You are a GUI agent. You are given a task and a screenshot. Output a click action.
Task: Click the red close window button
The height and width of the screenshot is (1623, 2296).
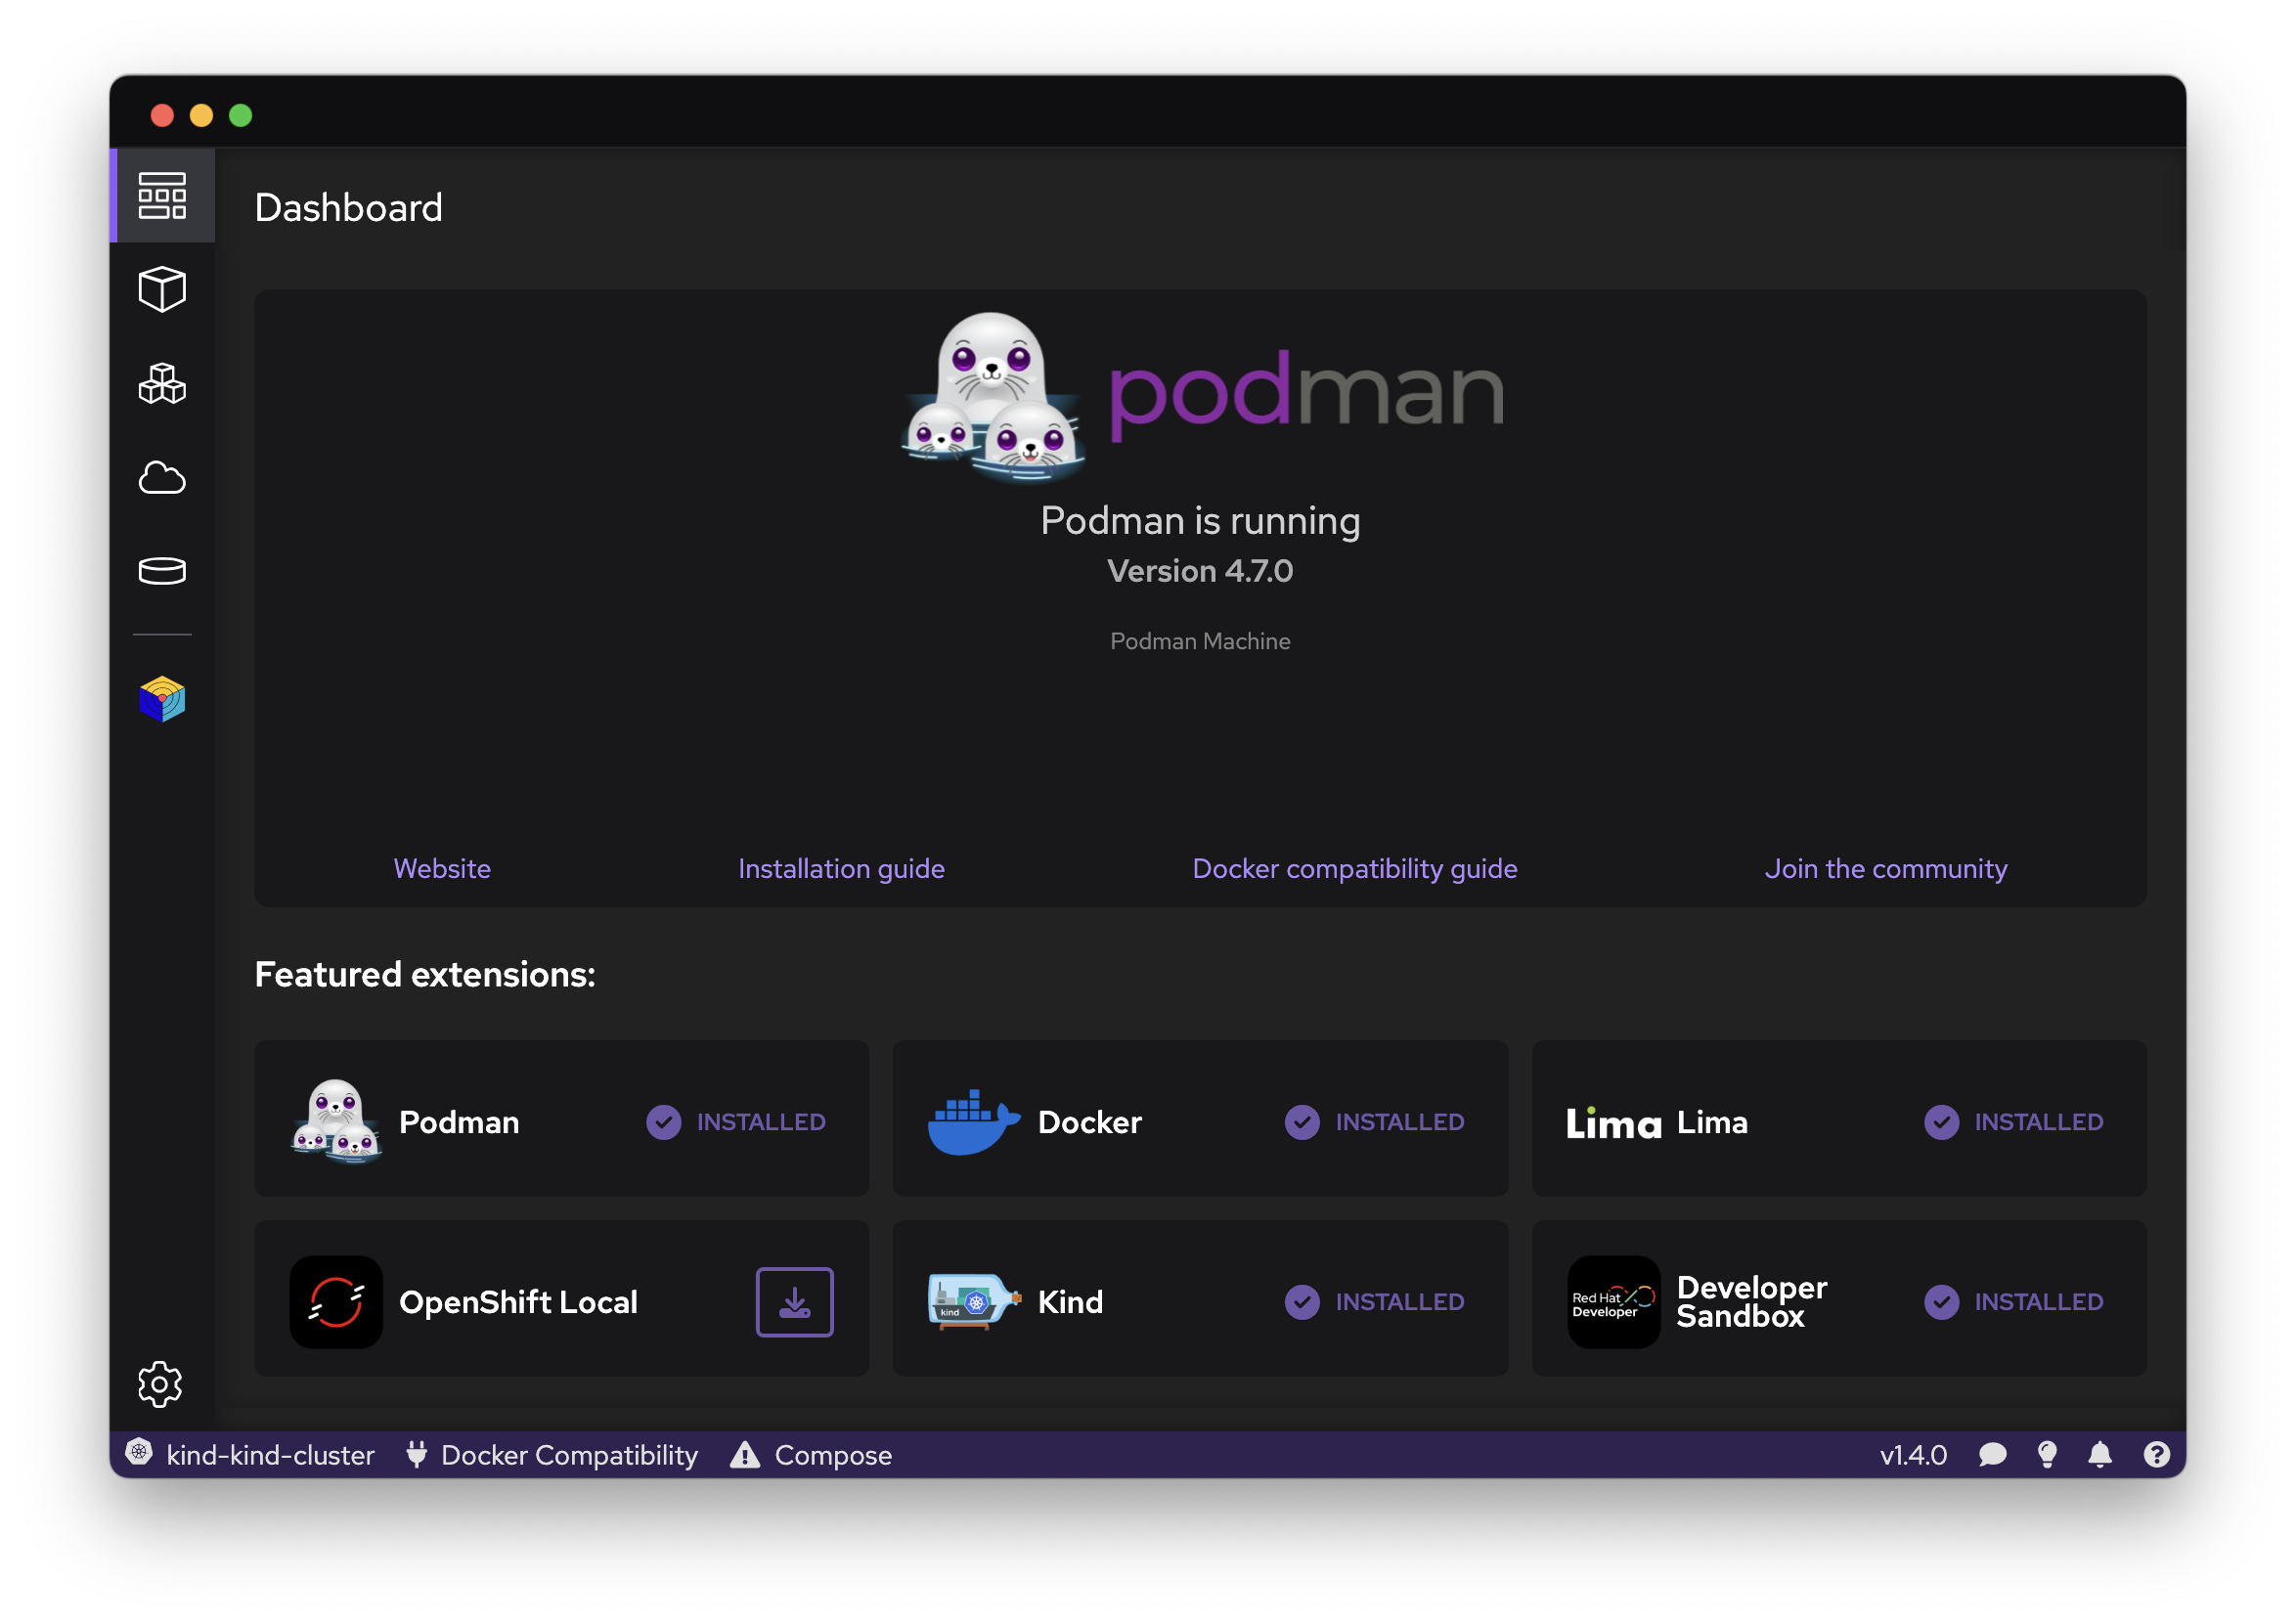tap(162, 115)
